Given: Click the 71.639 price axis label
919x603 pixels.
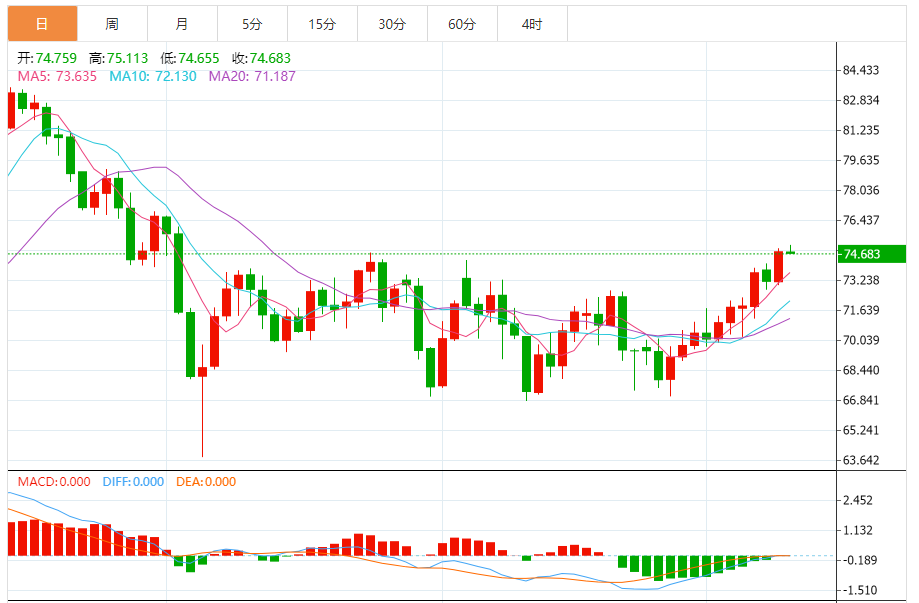Looking at the screenshot, I should [x=861, y=310].
